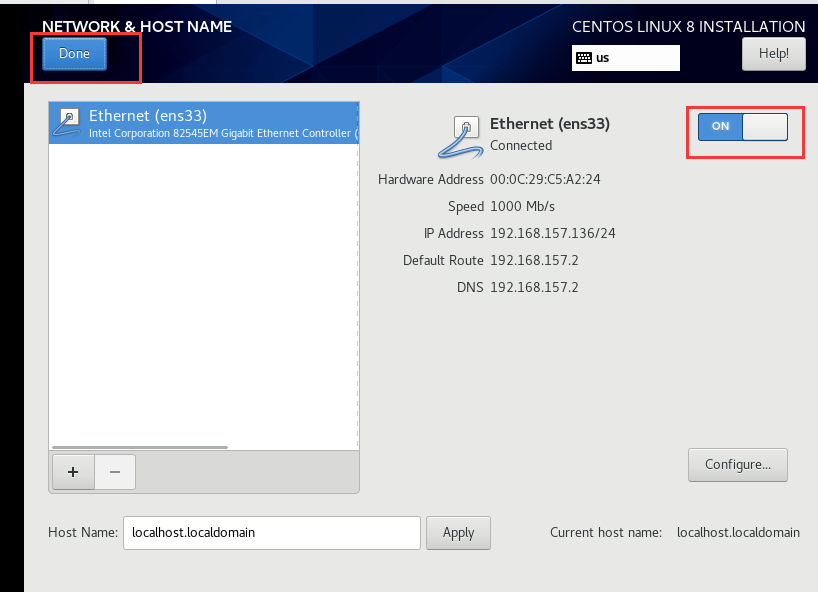Screen dimensions: 818x592
Task: Toggle the Ethernet ens33 ON switch
Action: [x=743, y=127]
